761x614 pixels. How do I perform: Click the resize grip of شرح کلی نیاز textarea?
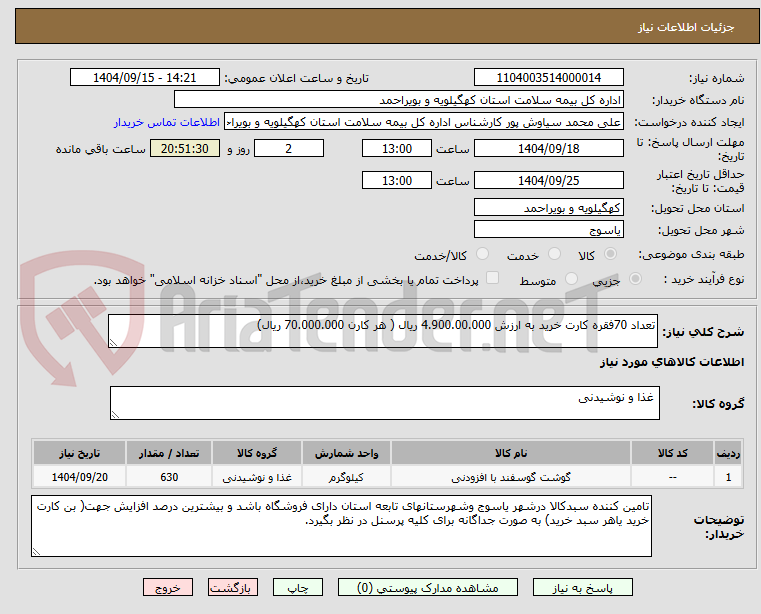click(114, 342)
